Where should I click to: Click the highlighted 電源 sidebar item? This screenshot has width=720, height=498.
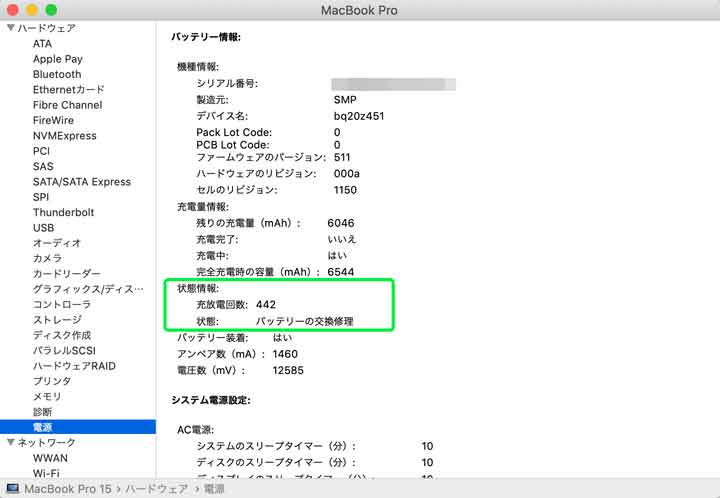[78, 427]
